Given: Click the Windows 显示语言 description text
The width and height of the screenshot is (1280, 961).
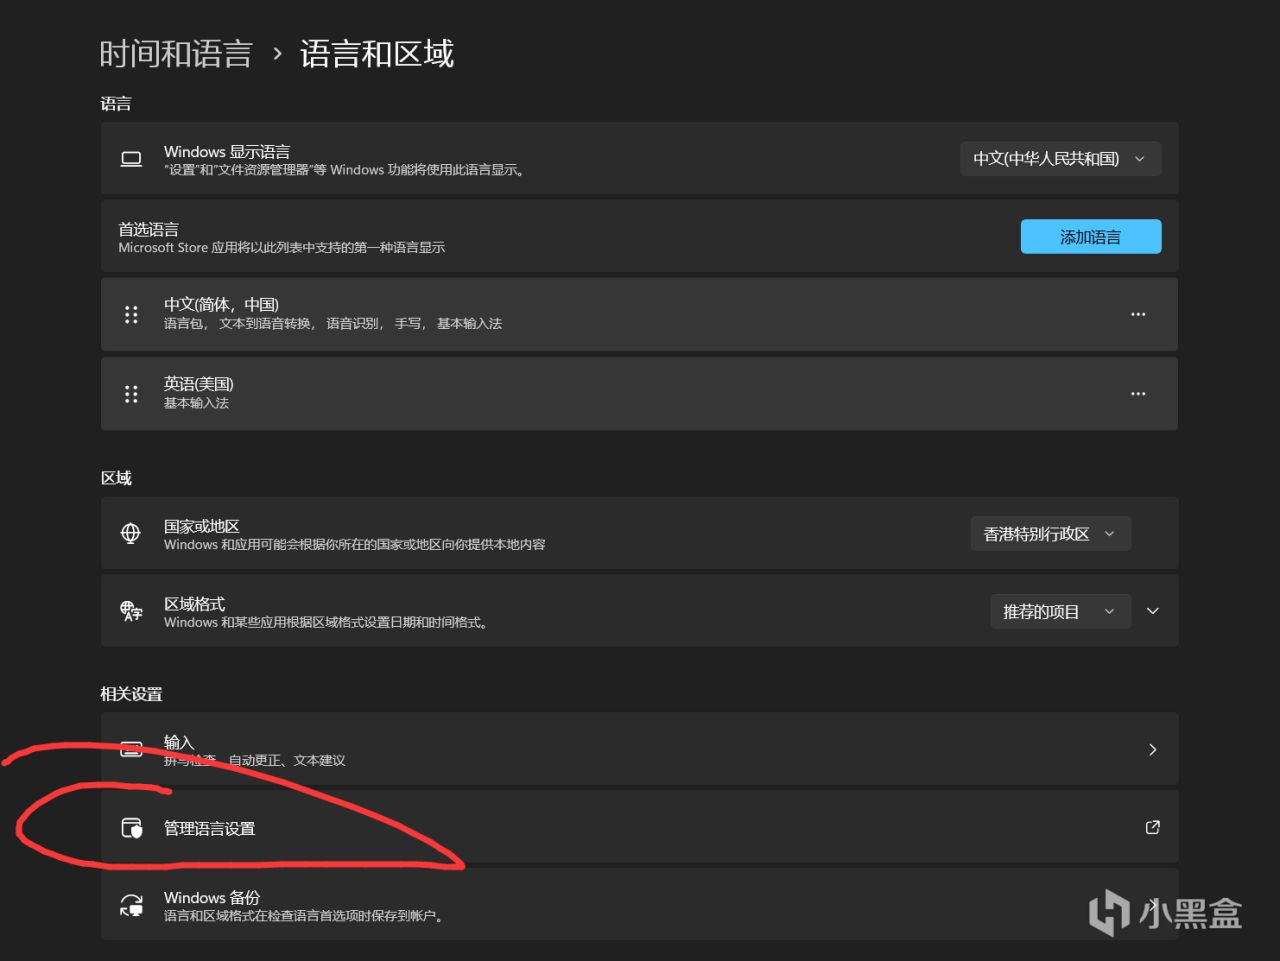Looking at the screenshot, I should click(344, 170).
